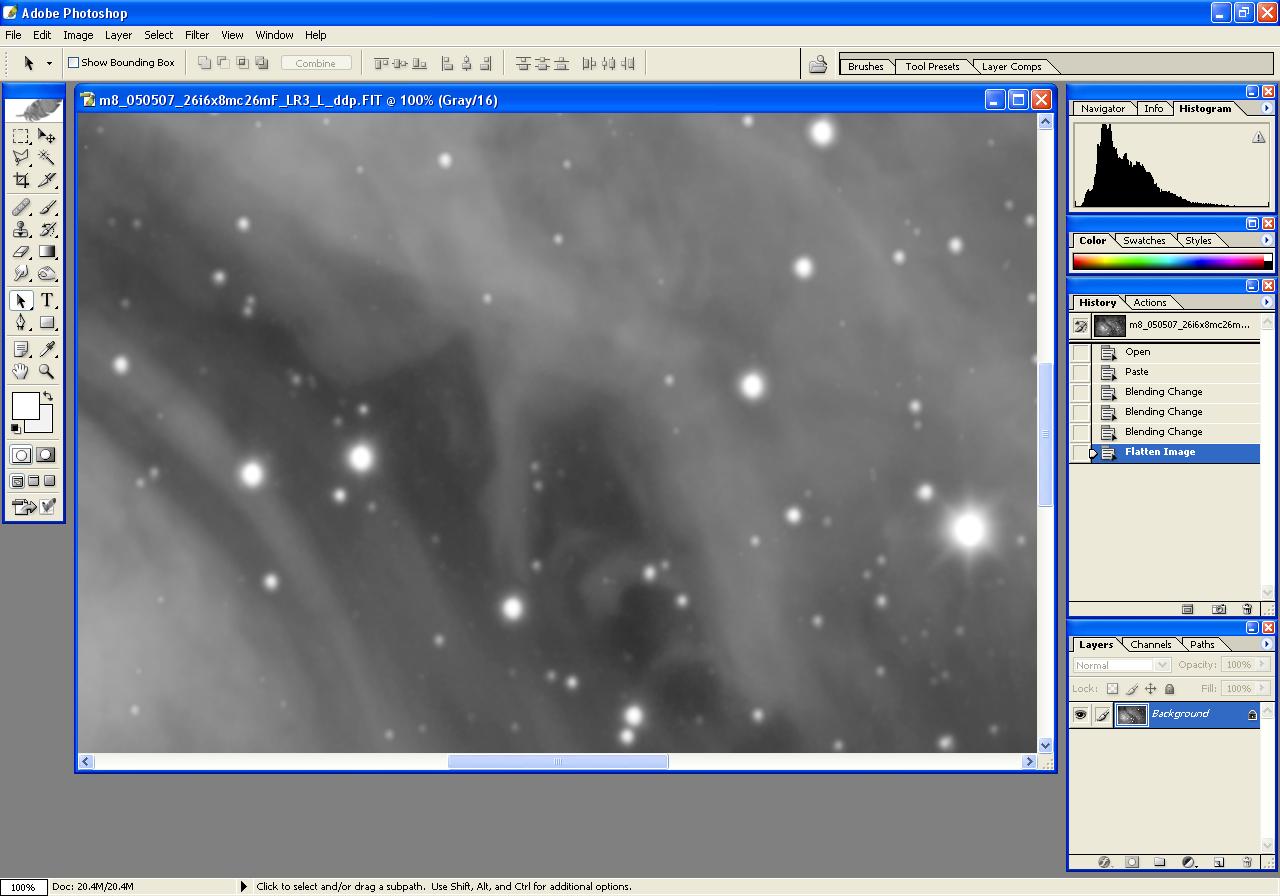This screenshot has width=1280, height=896.
Task: Open the Brushes palette well tab
Action: [x=865, y=67]
